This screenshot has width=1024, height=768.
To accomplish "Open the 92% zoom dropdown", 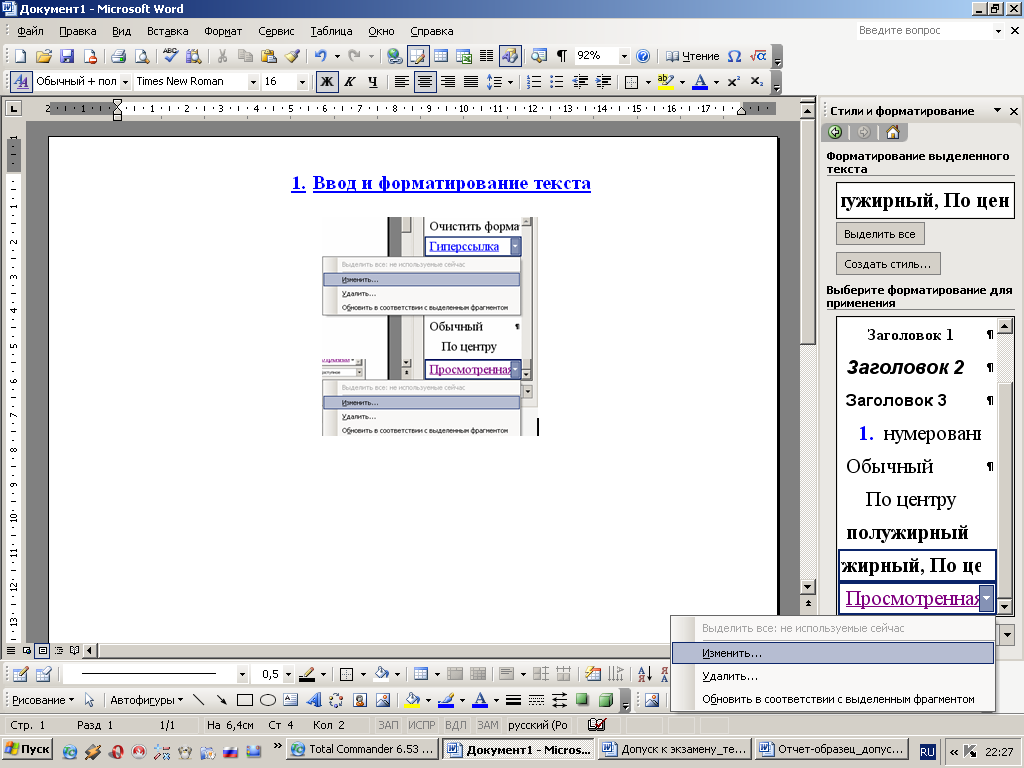I will click(624, 57).
